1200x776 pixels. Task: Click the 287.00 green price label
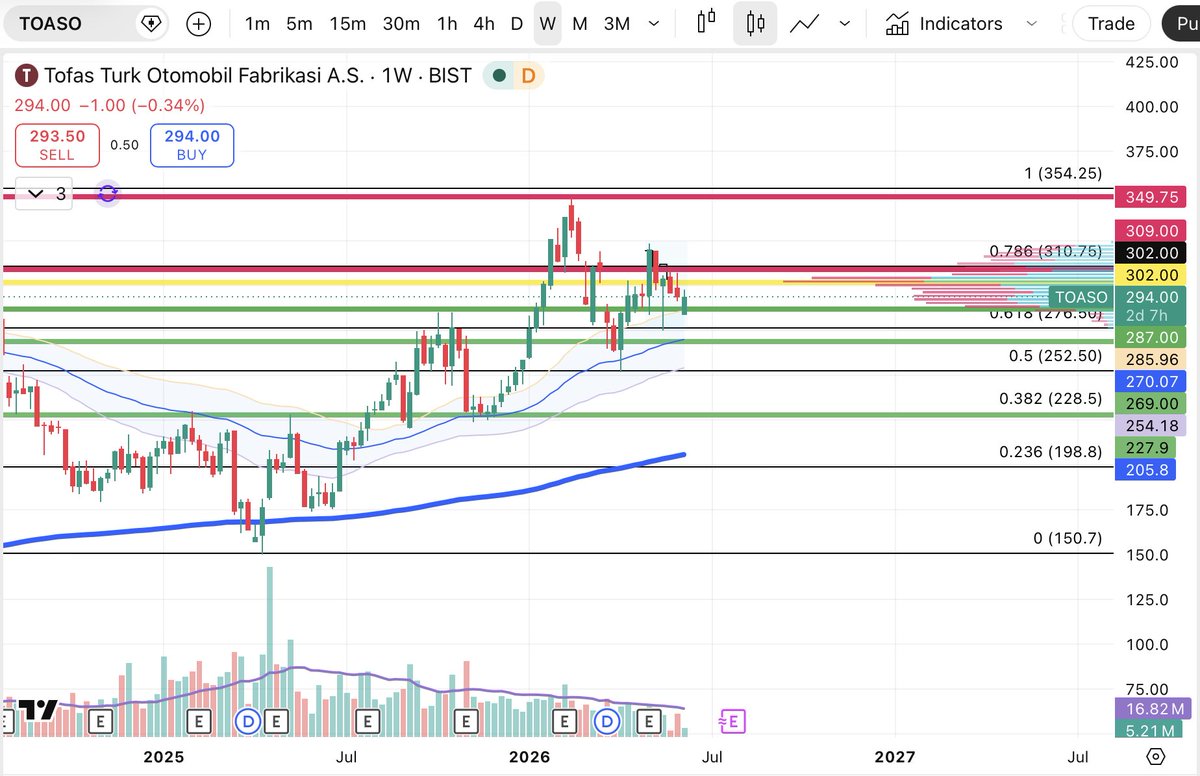coord(1150,338)
